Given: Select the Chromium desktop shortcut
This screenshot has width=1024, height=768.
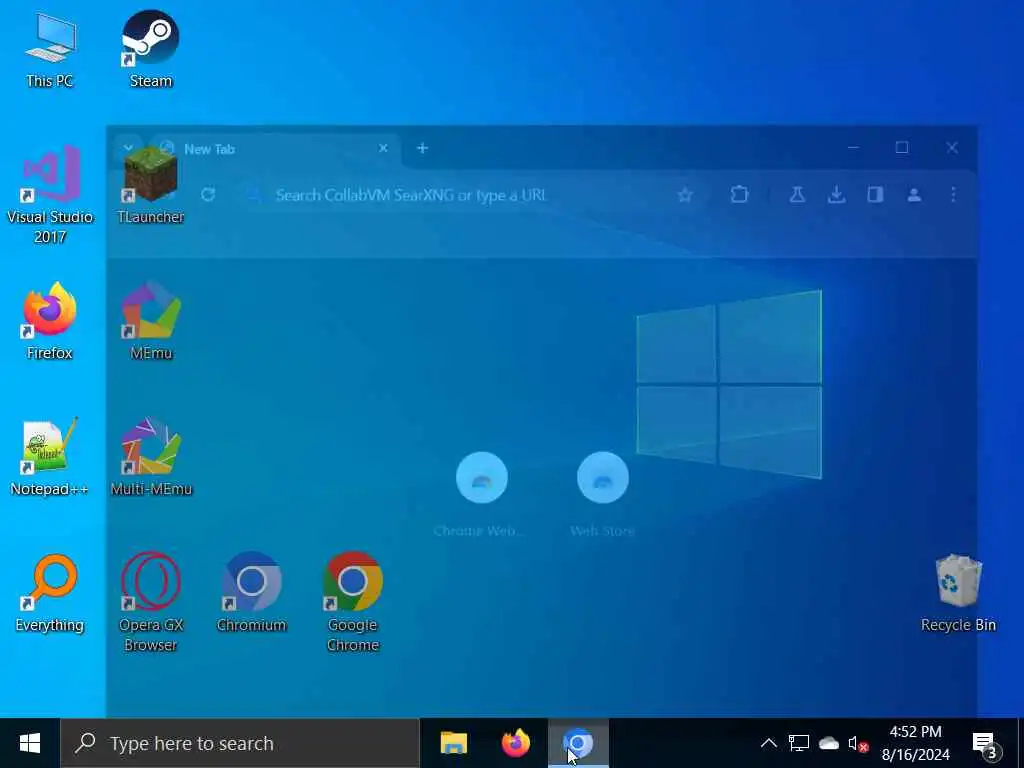Looking at the screenshot, I should pos(251,593).
